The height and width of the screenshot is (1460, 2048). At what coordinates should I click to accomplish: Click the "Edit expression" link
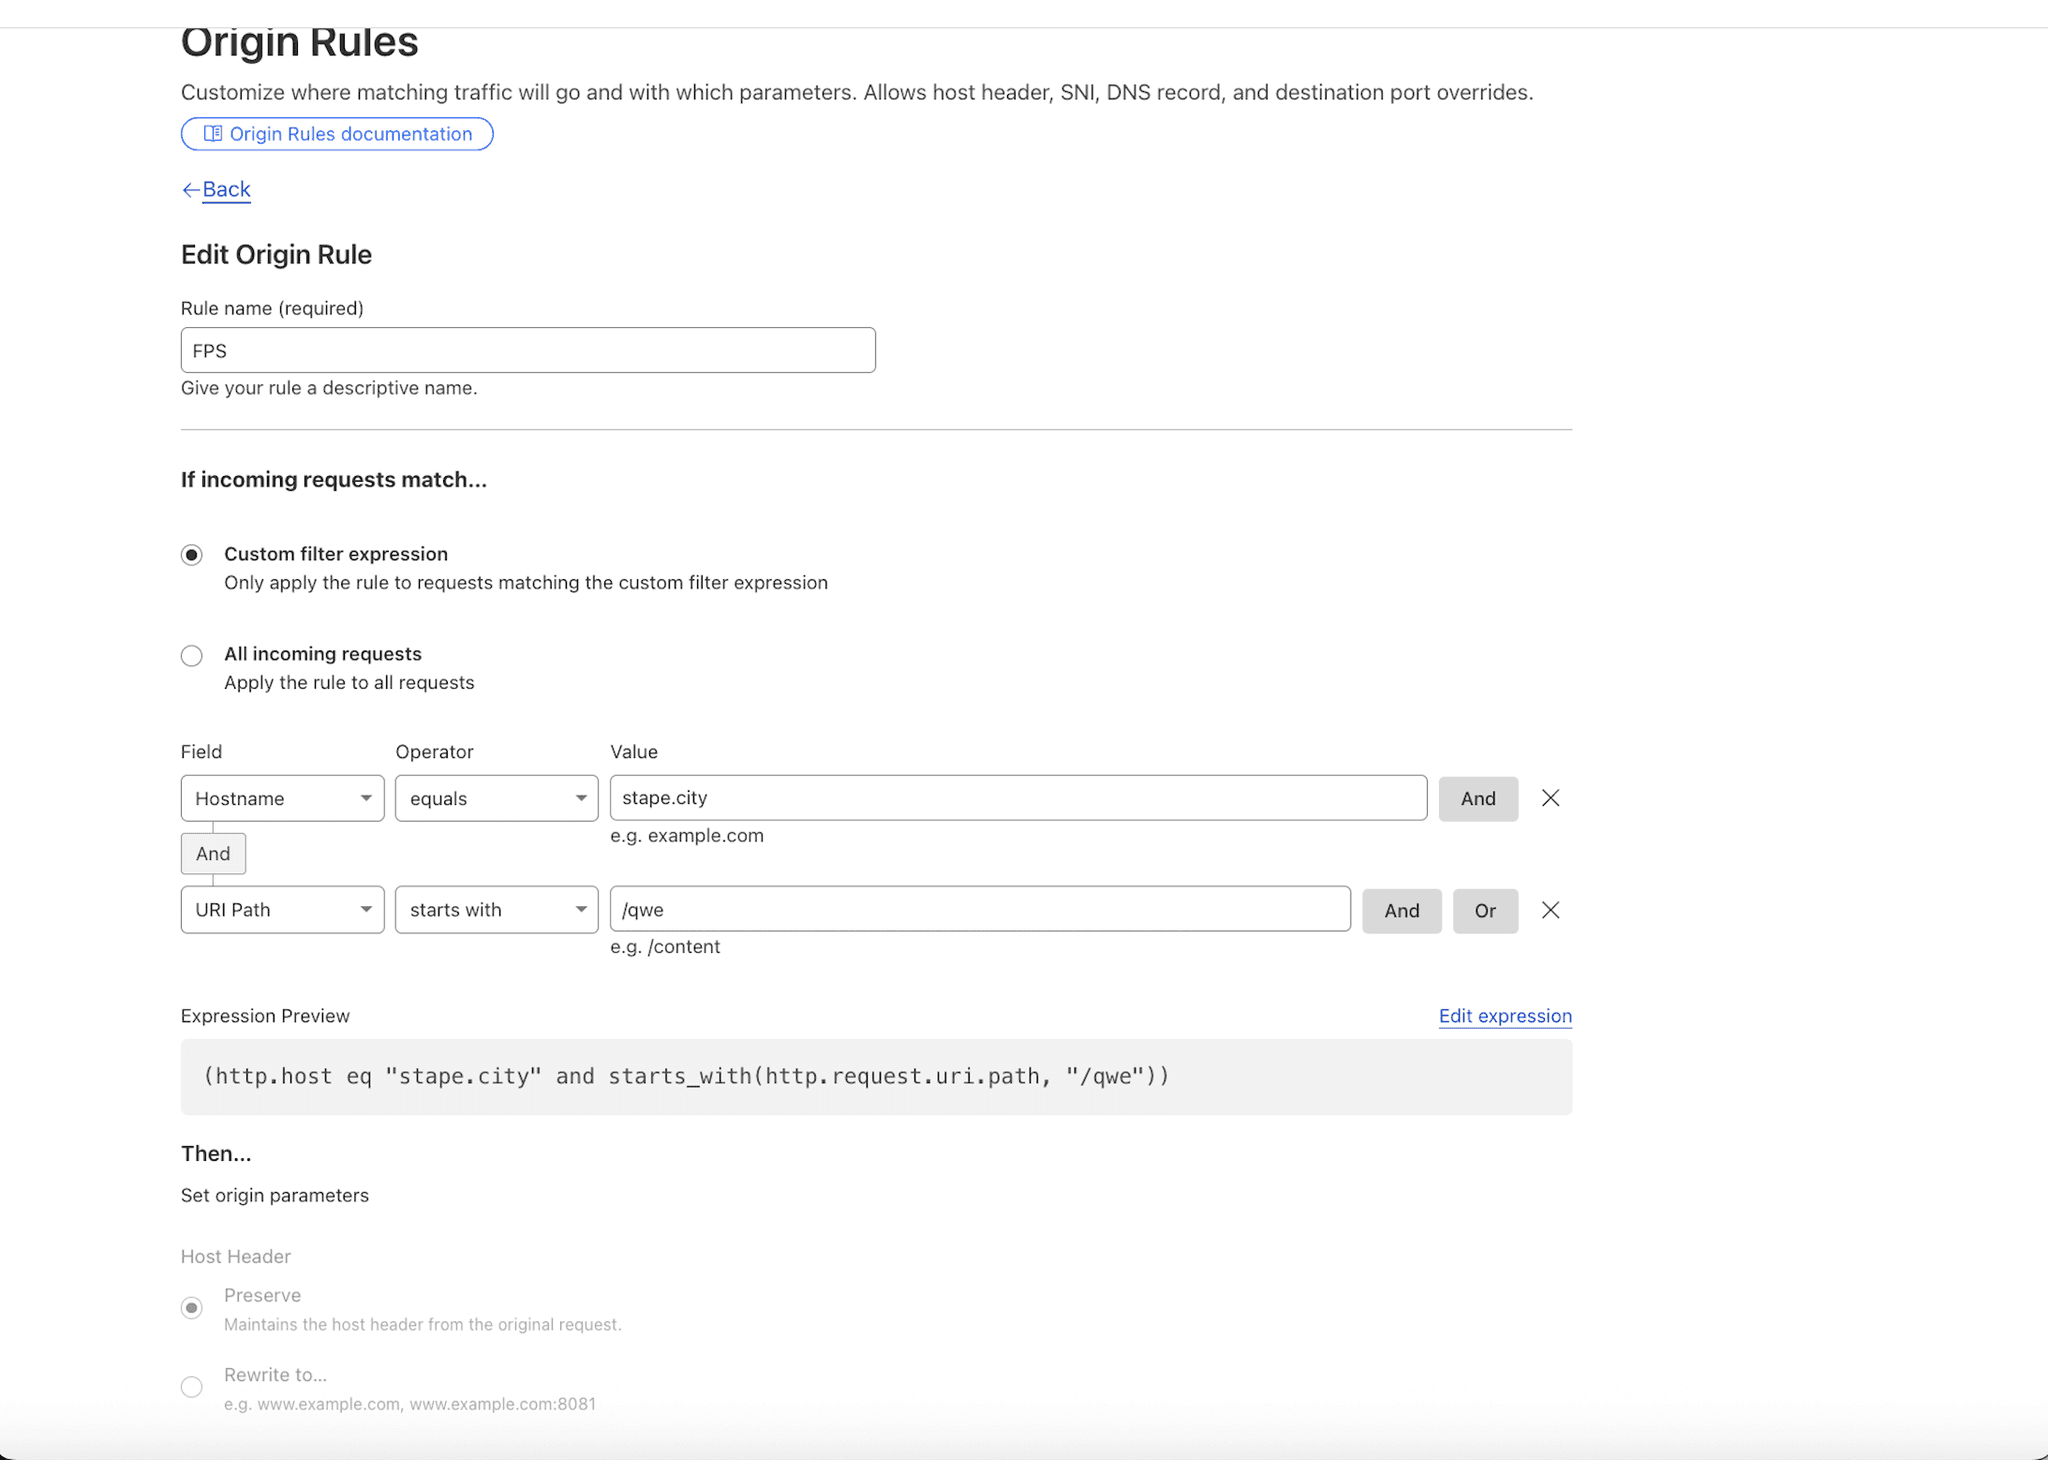tap(1505, 1015)
